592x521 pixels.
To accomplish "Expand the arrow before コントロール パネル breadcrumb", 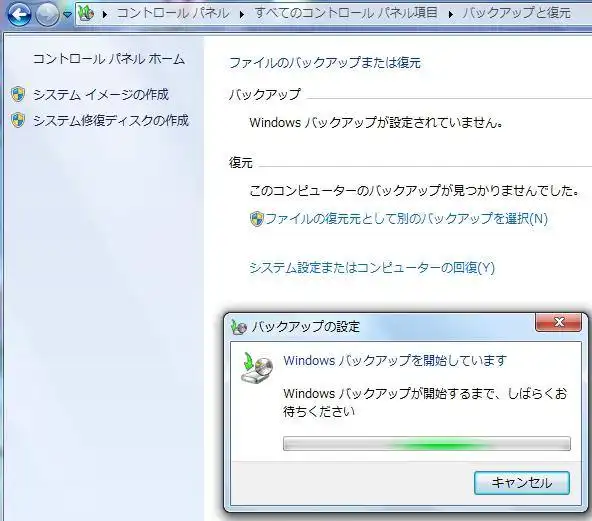I will pyautogui.click(x=105, y=14).
